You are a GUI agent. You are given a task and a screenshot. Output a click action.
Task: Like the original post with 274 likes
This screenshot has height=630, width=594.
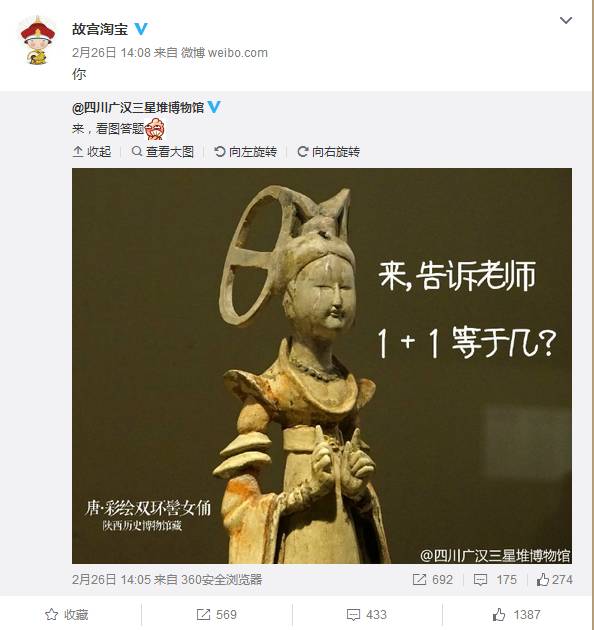point(555,580)
